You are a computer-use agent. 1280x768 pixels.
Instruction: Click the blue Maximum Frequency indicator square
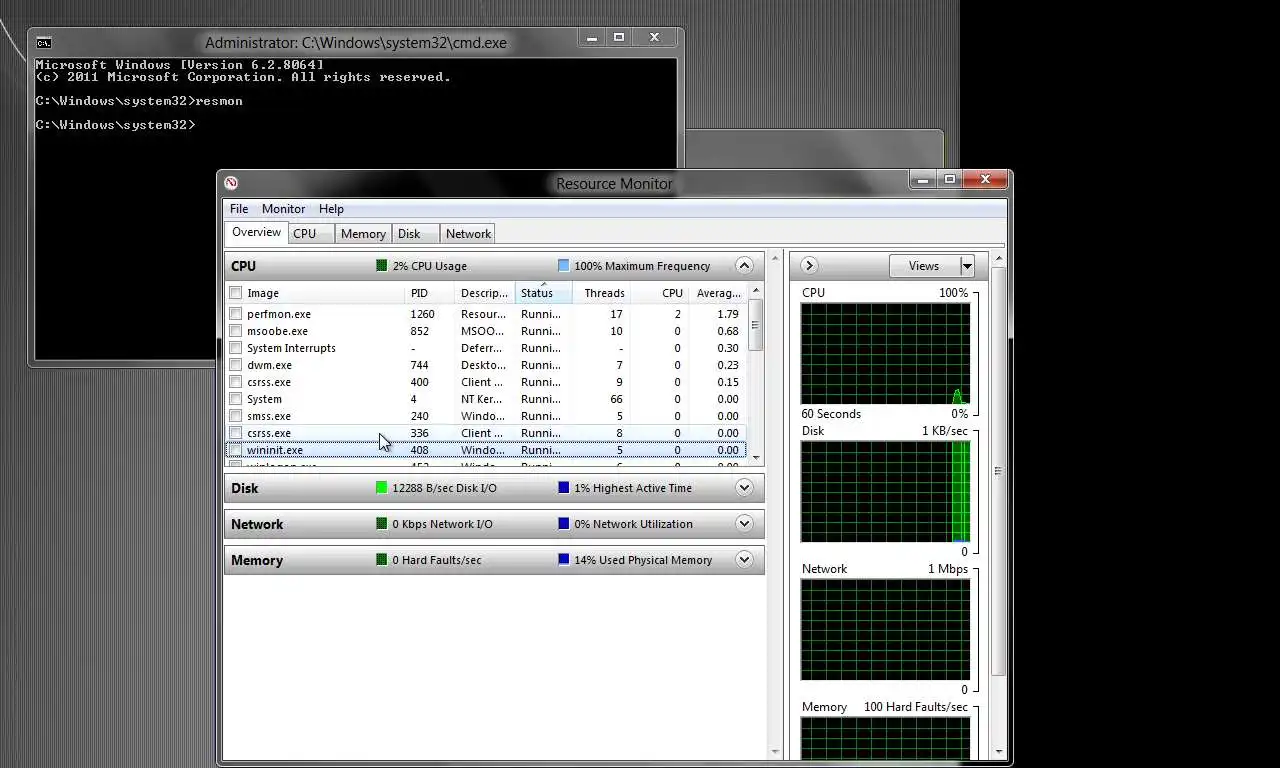coord(564,266)
